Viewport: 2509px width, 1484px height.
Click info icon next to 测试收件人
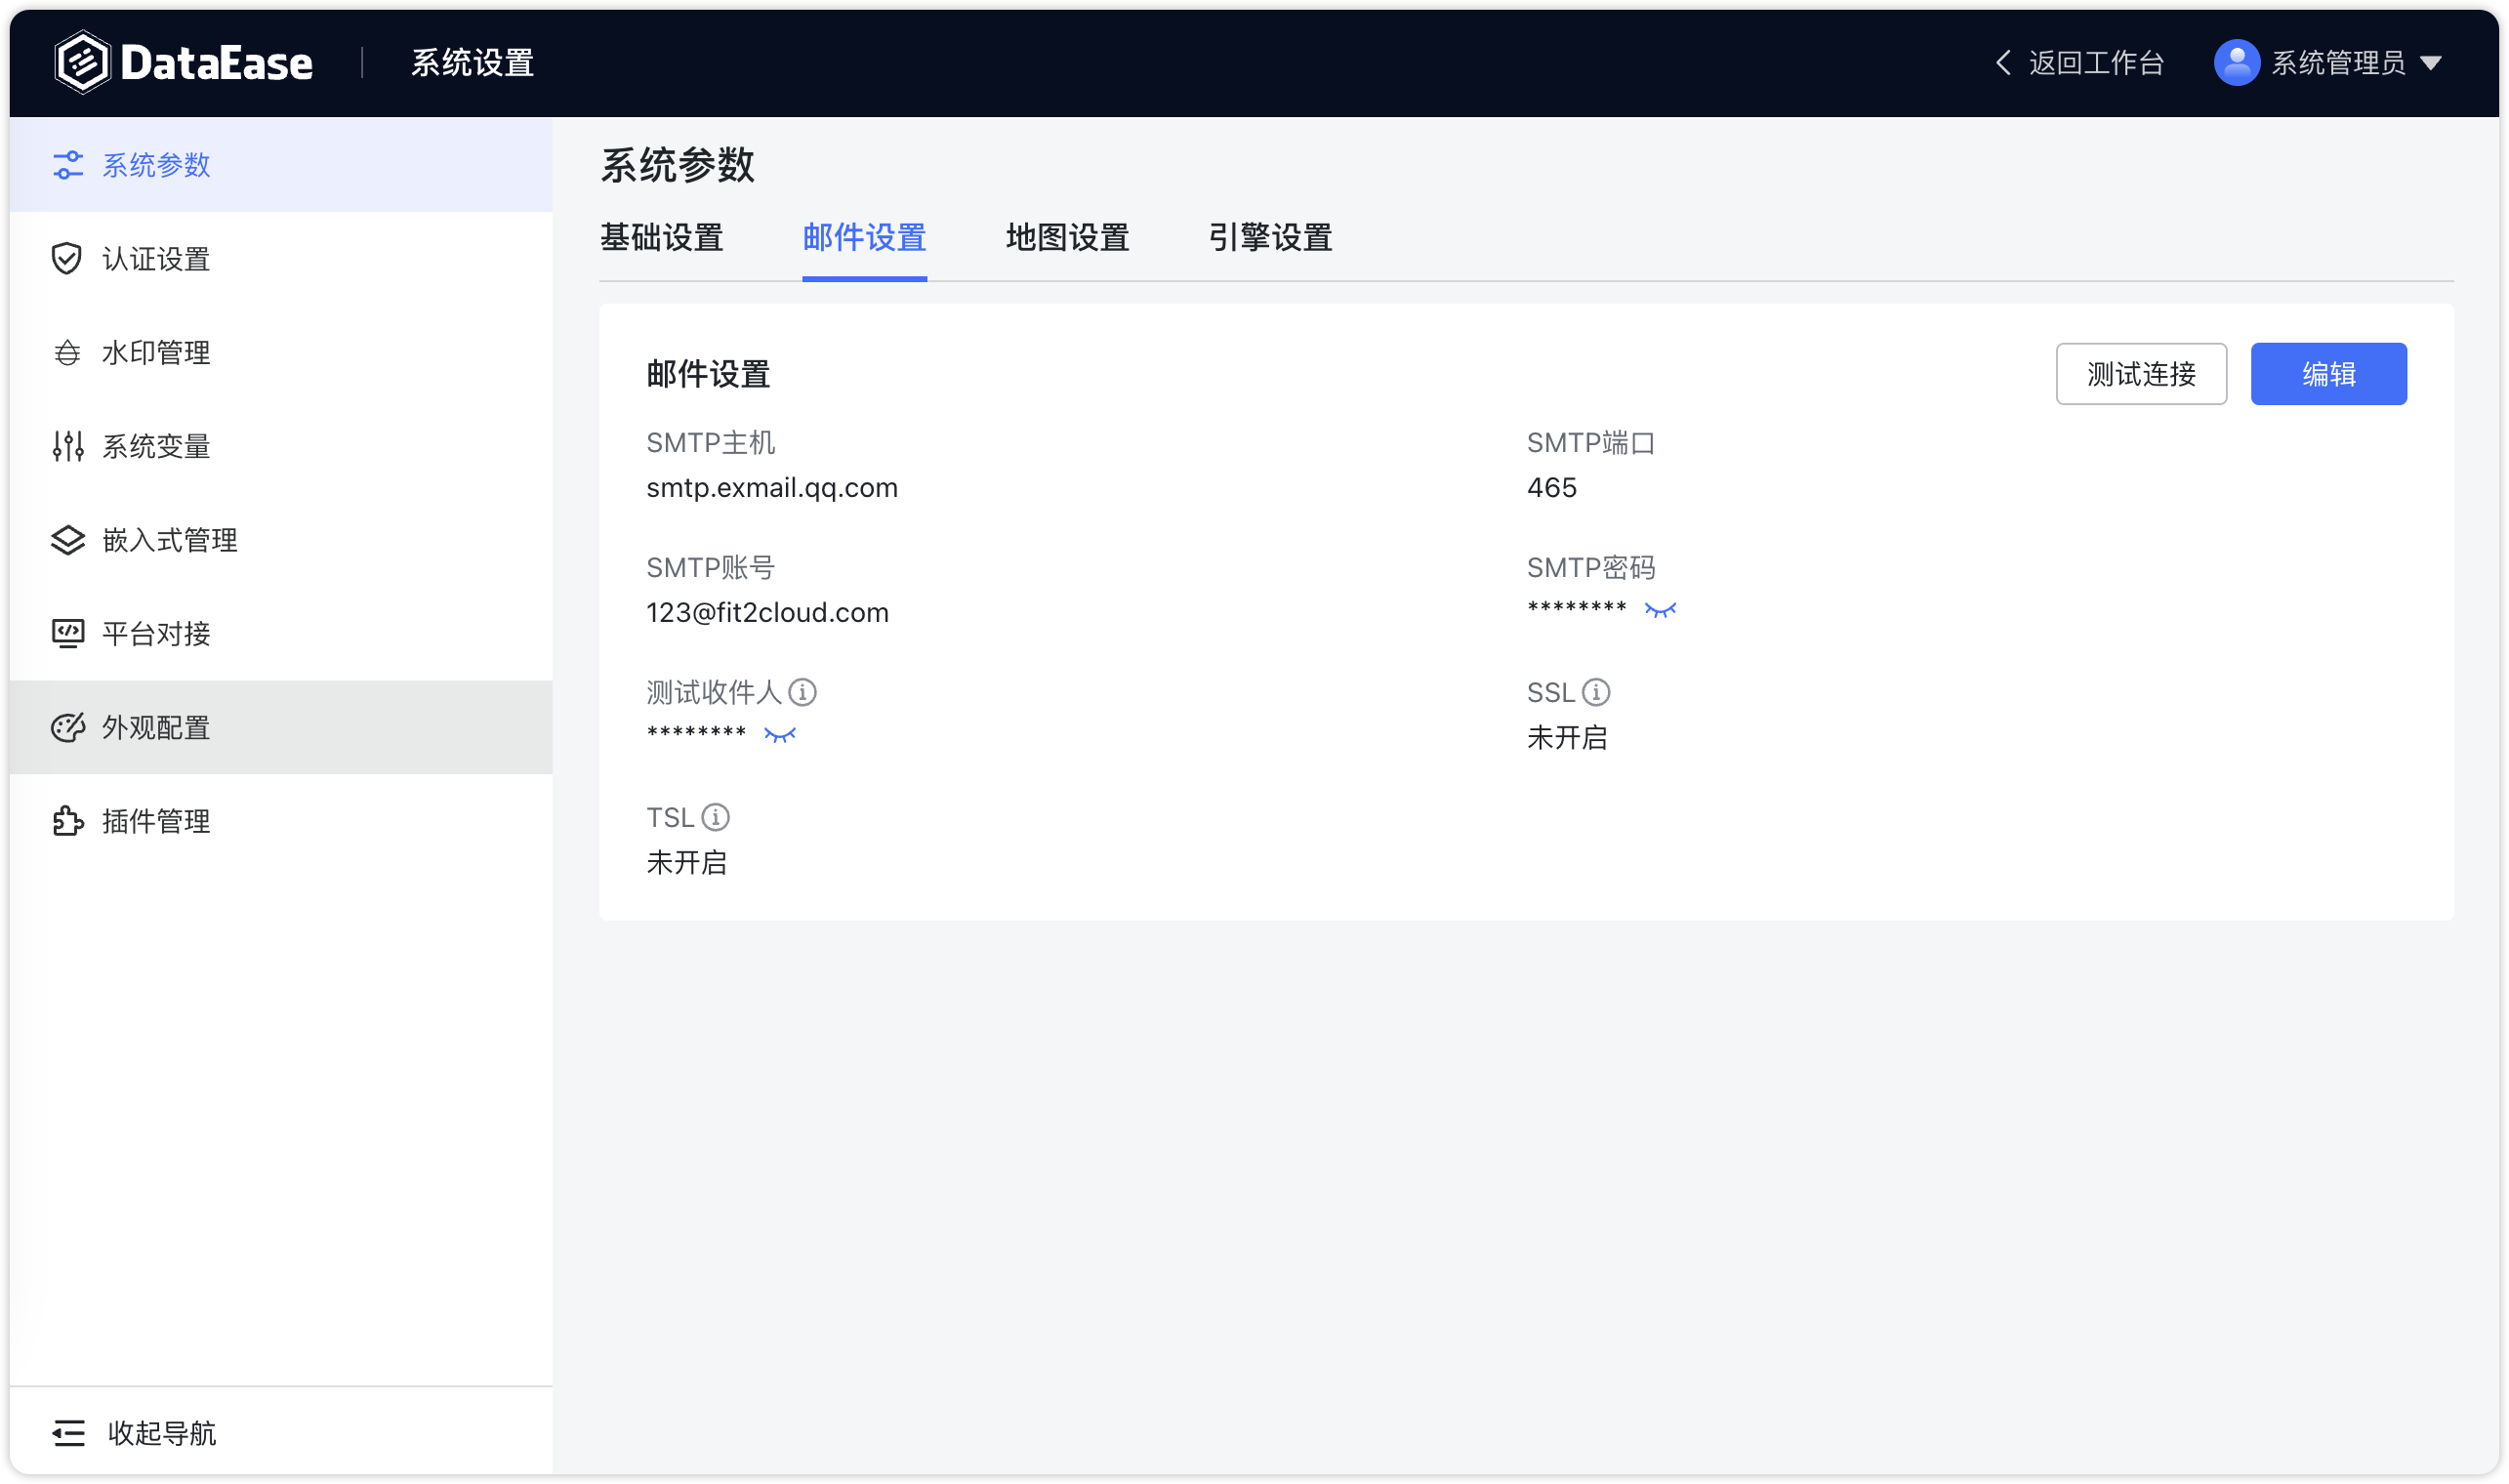click(x=802, y=692)
